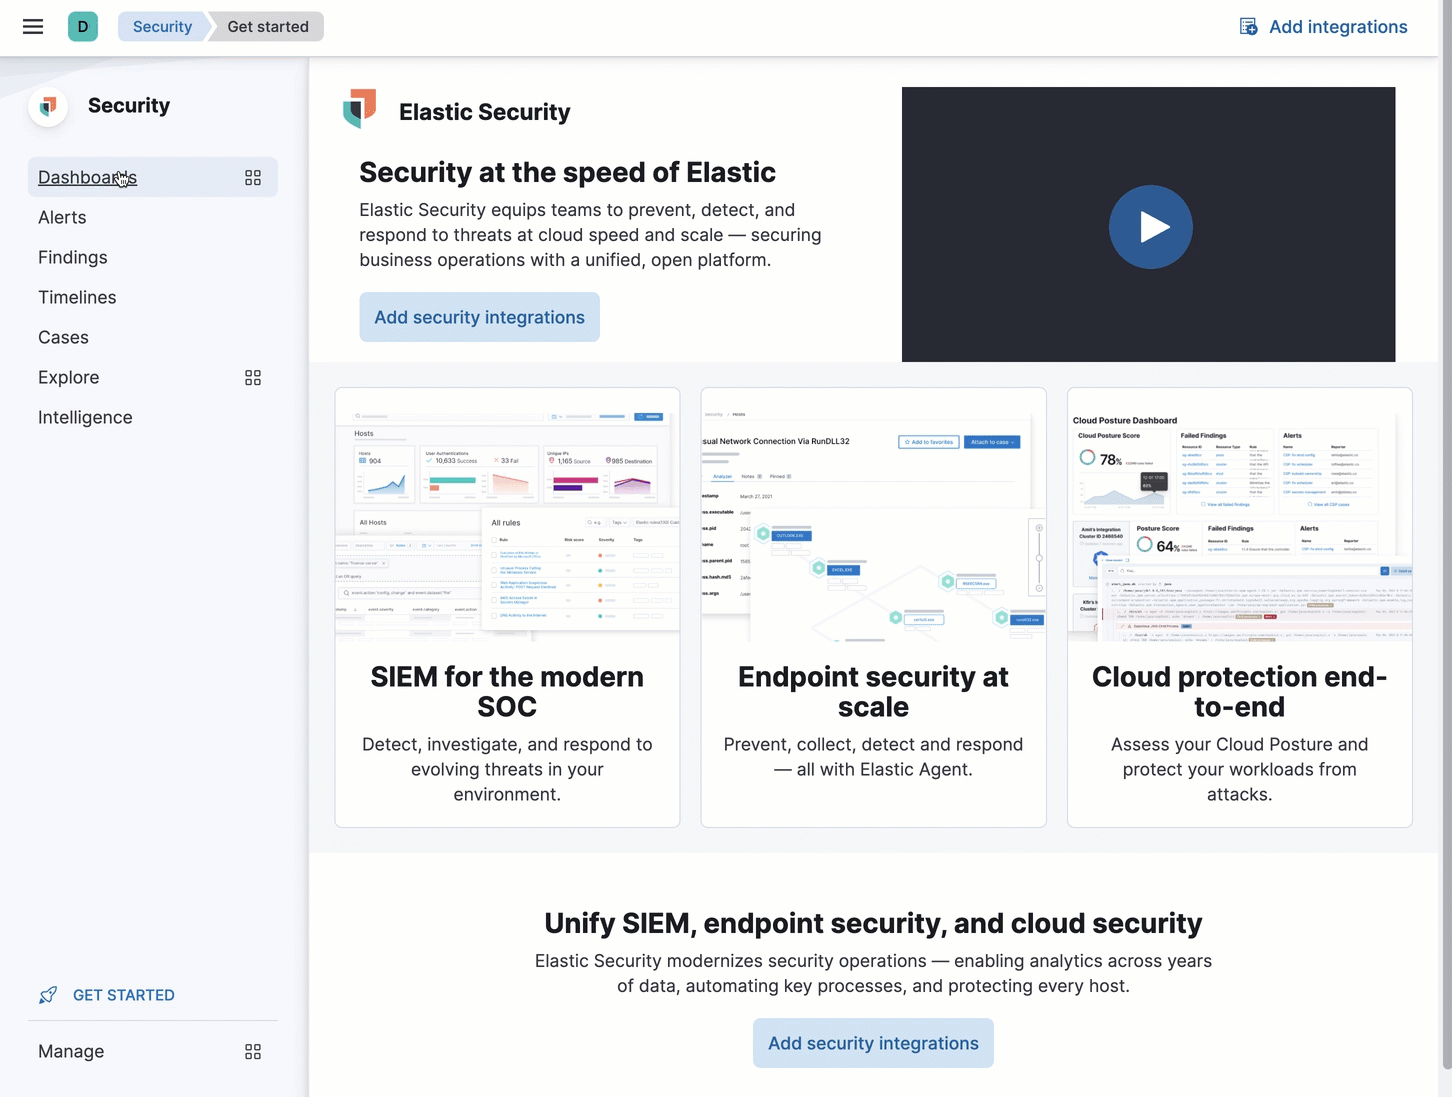Go to Alerts page
This screenshot has height=1097, width=1452.
62,217
